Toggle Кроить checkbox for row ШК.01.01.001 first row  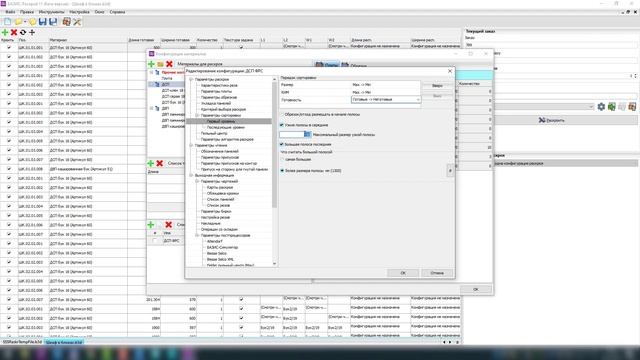pyautogui.click(x=9, y=47)
